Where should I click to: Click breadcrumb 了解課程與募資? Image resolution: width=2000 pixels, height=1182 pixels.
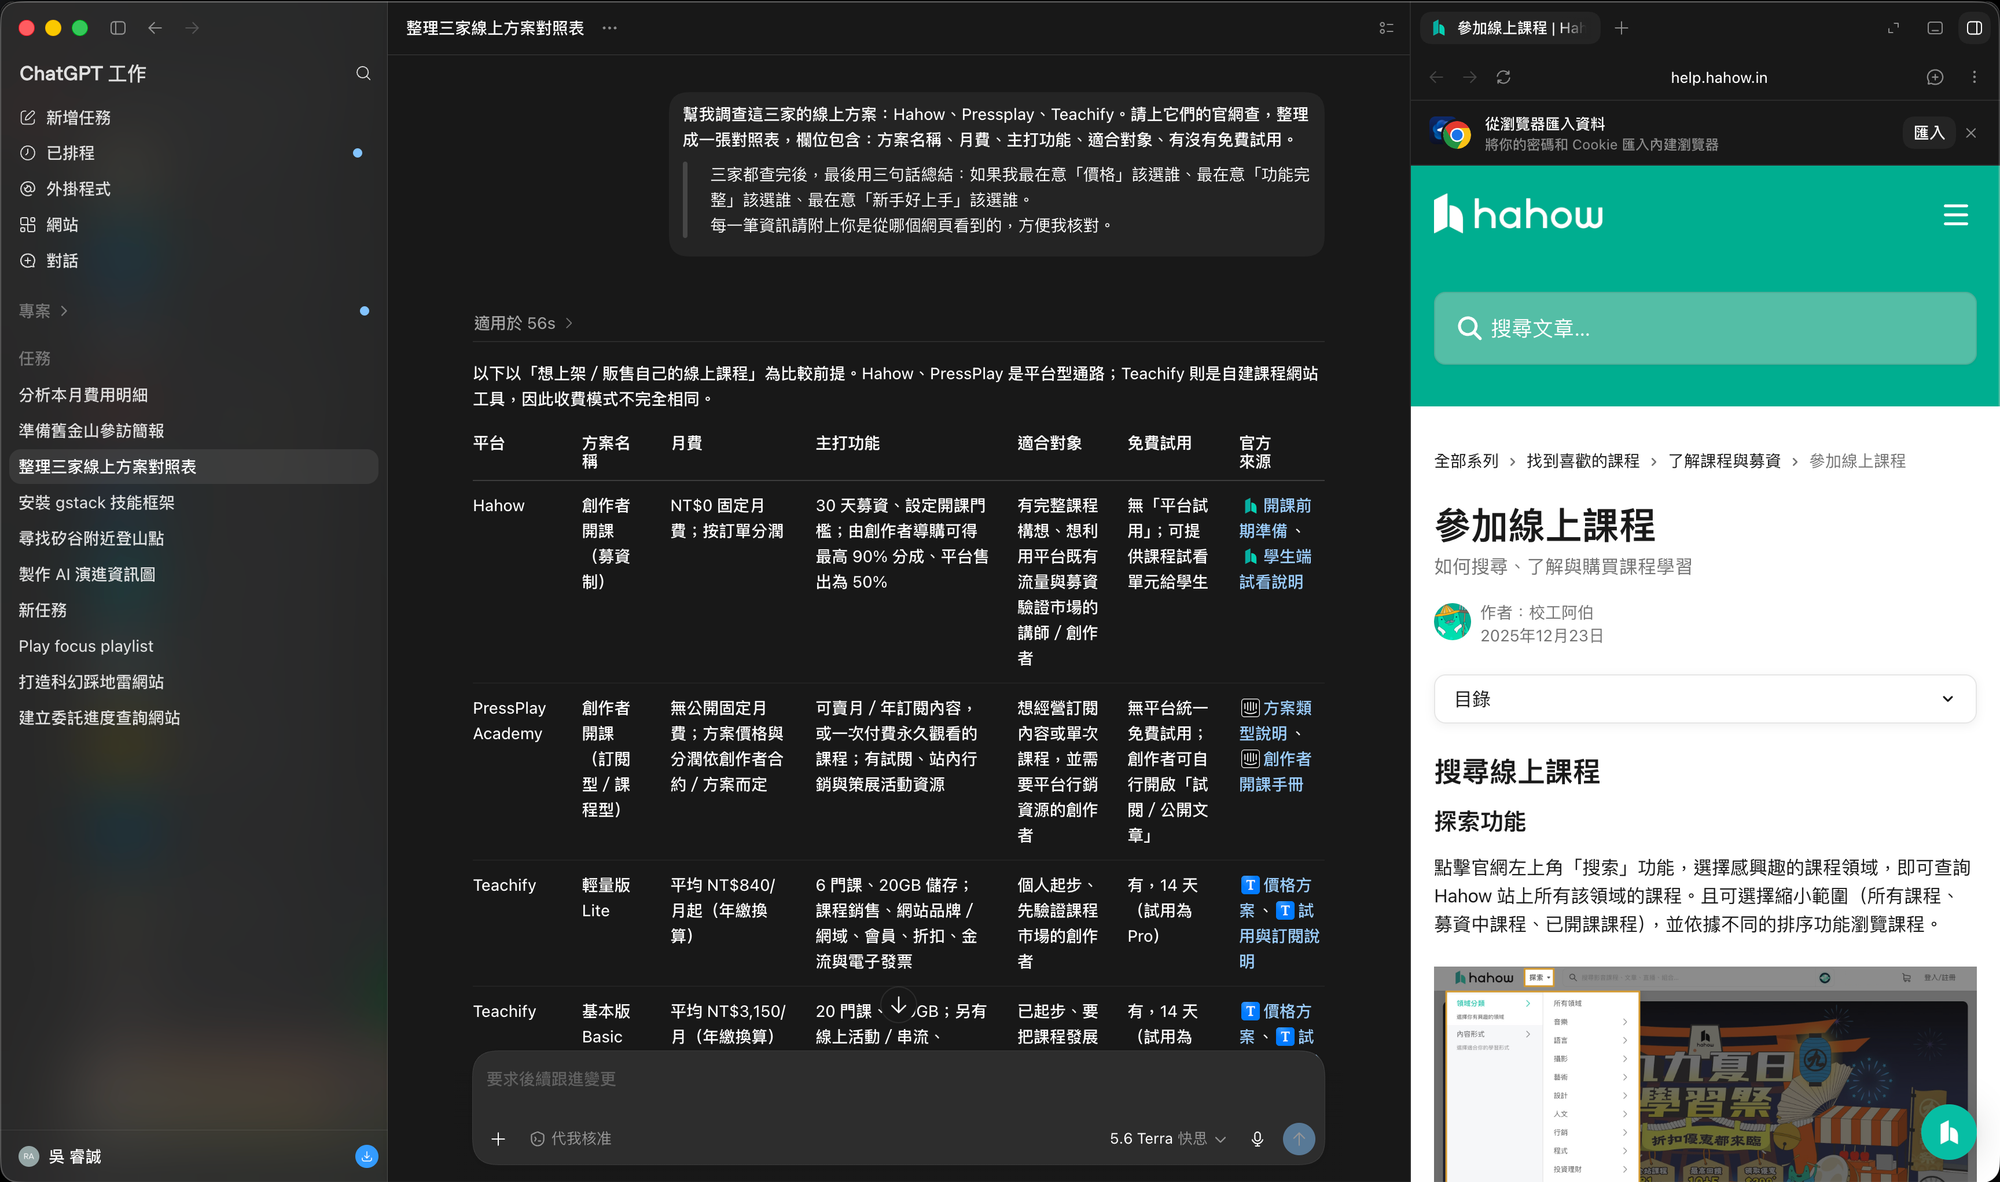click(x=1724, y=461)
